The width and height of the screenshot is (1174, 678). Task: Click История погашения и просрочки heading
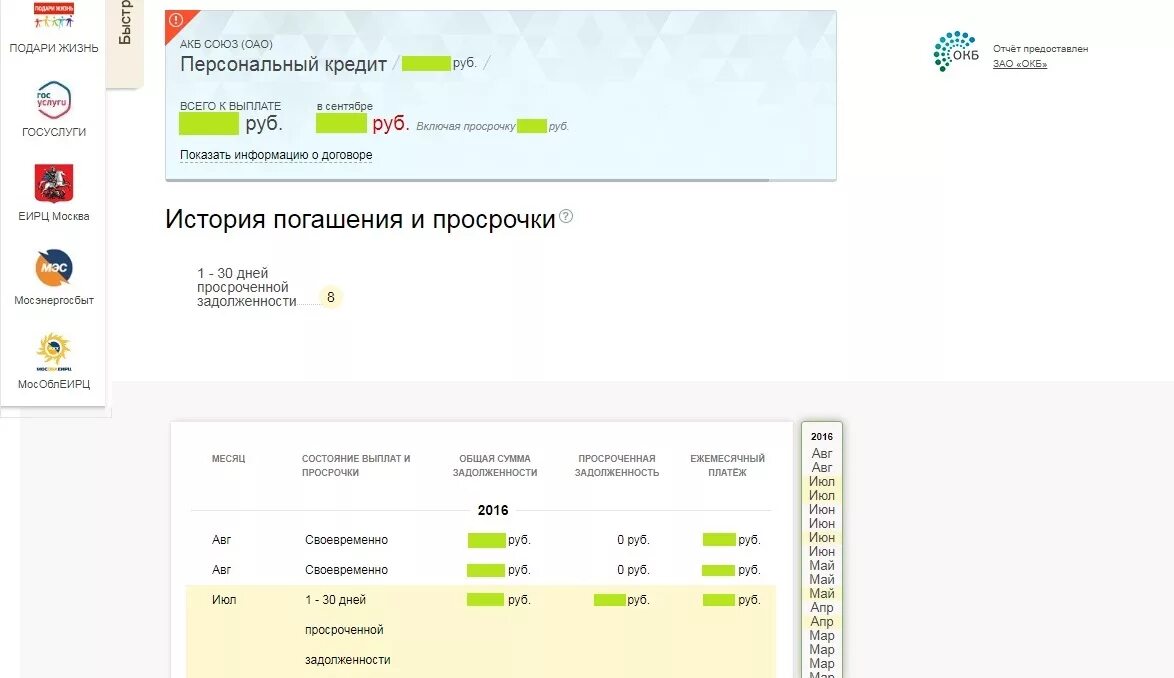[x=360, y=219]
